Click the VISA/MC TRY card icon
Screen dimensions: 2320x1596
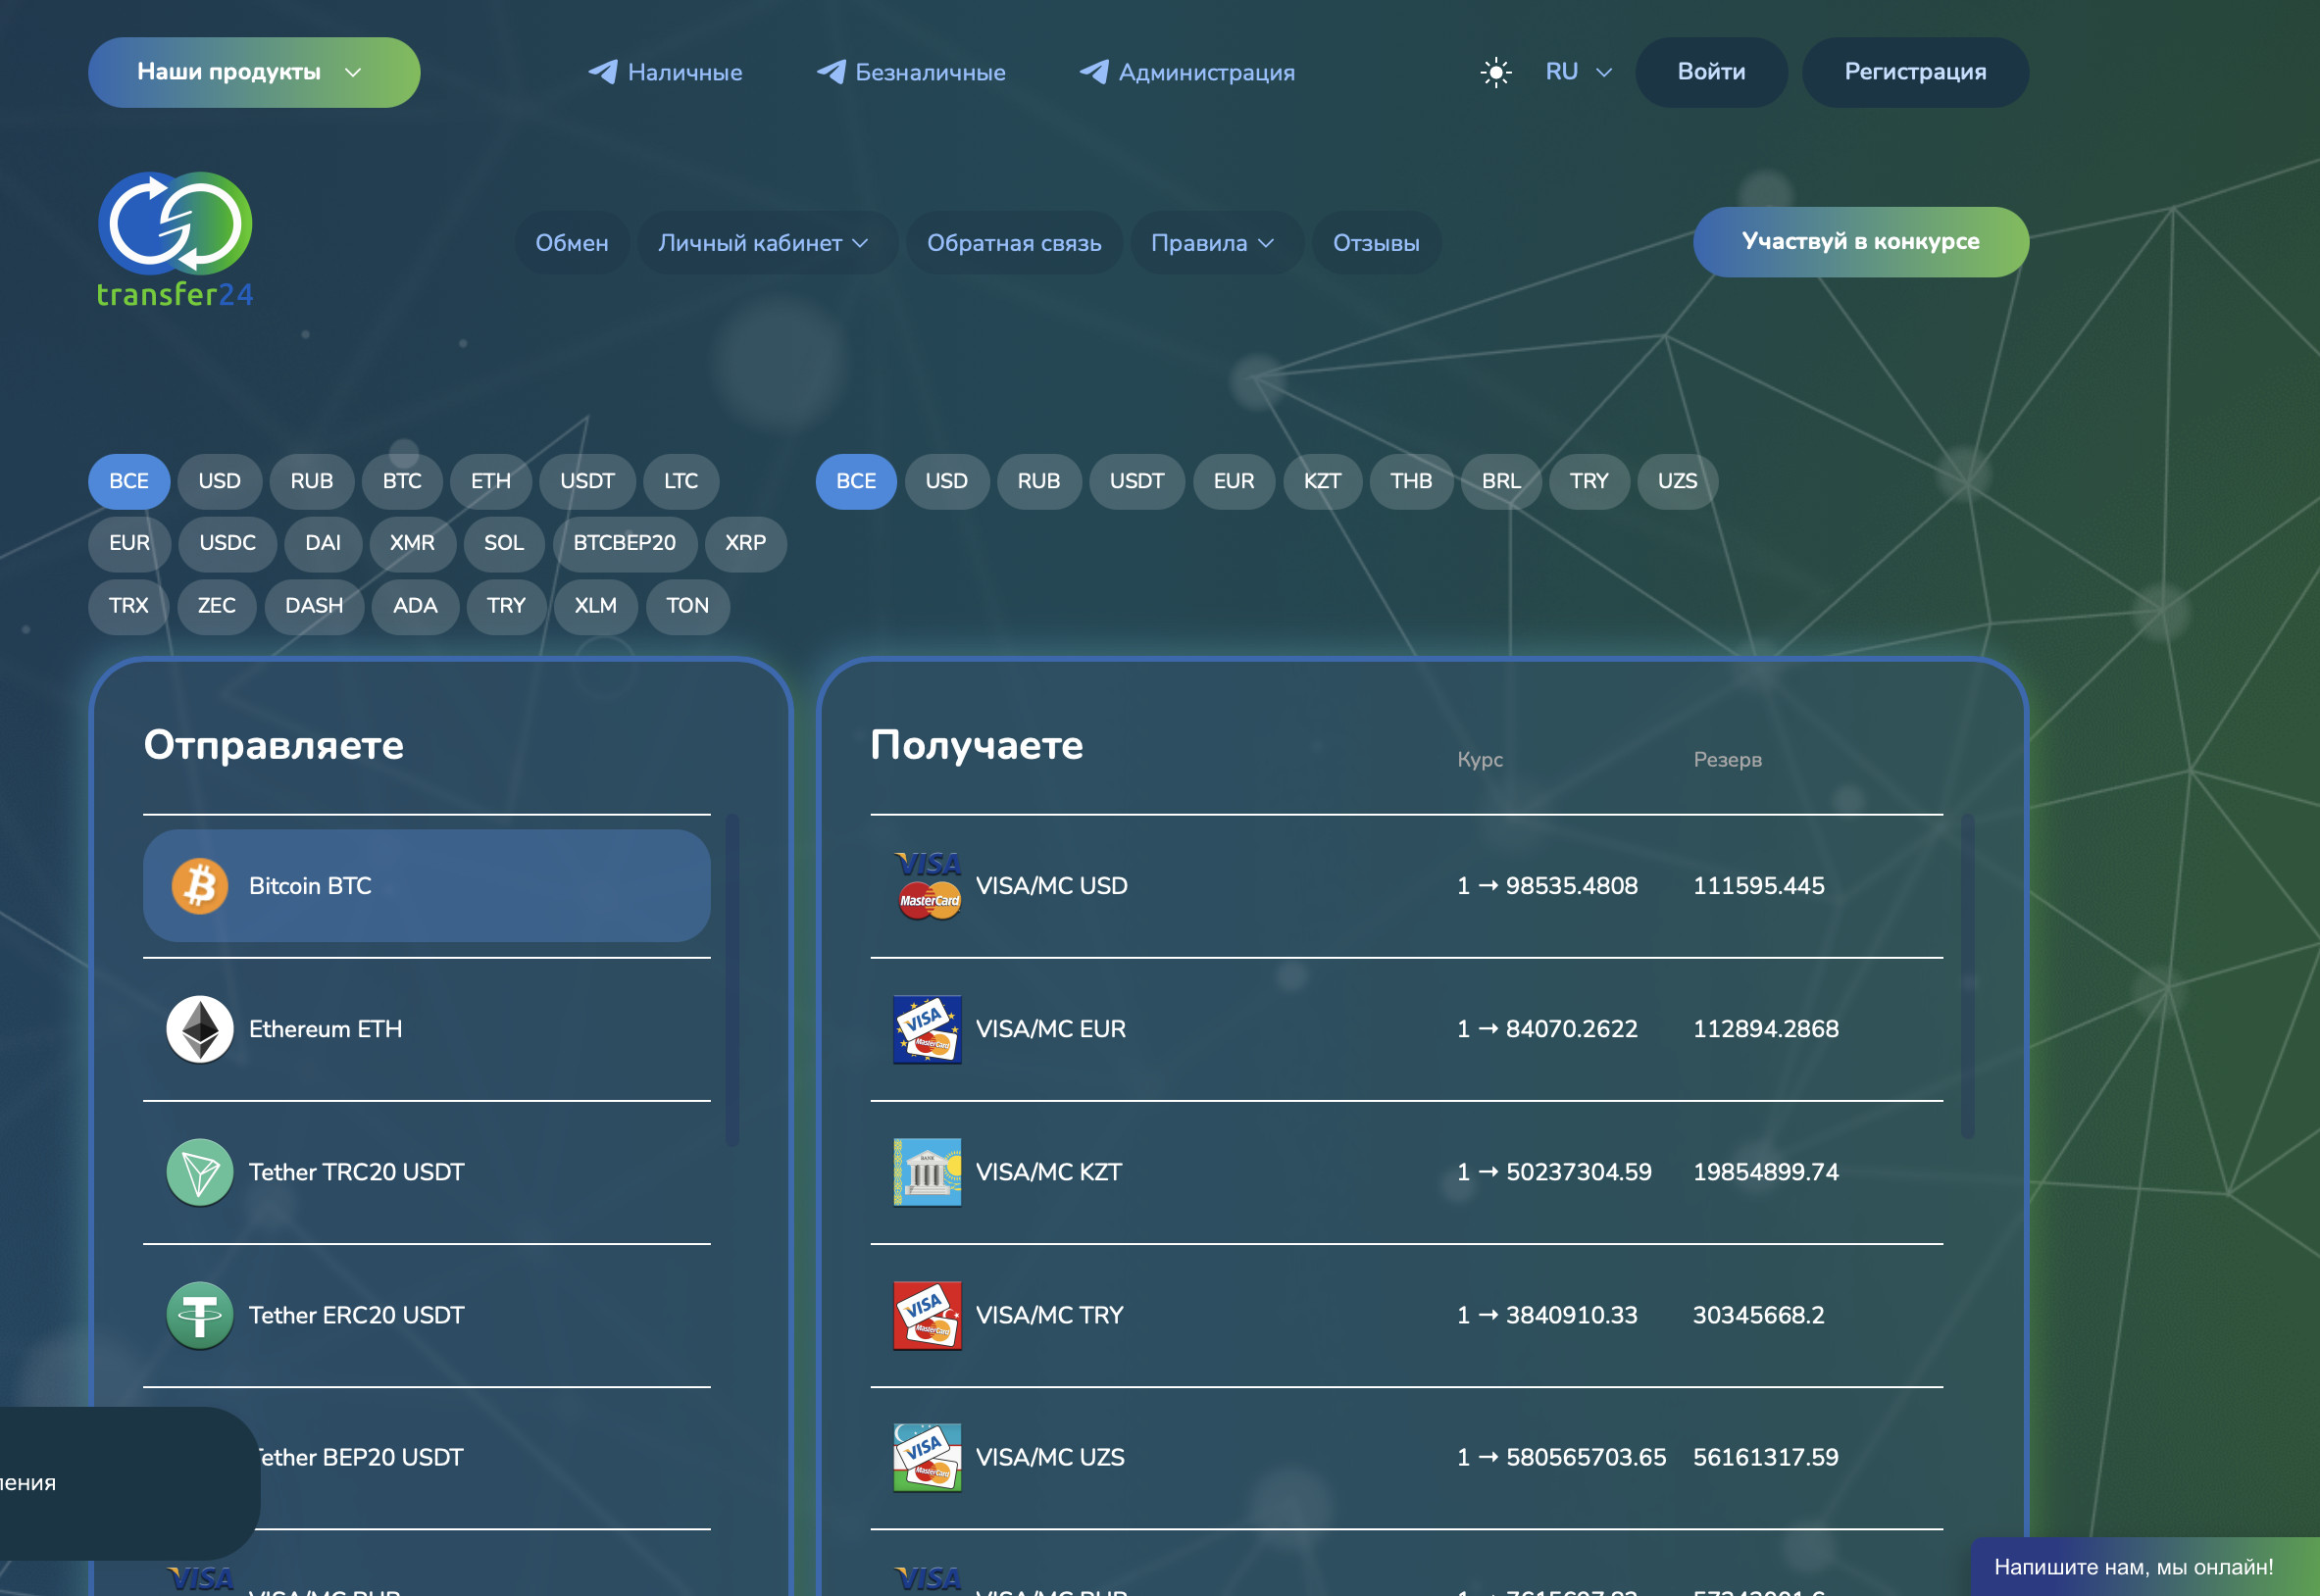point(928,1315)
